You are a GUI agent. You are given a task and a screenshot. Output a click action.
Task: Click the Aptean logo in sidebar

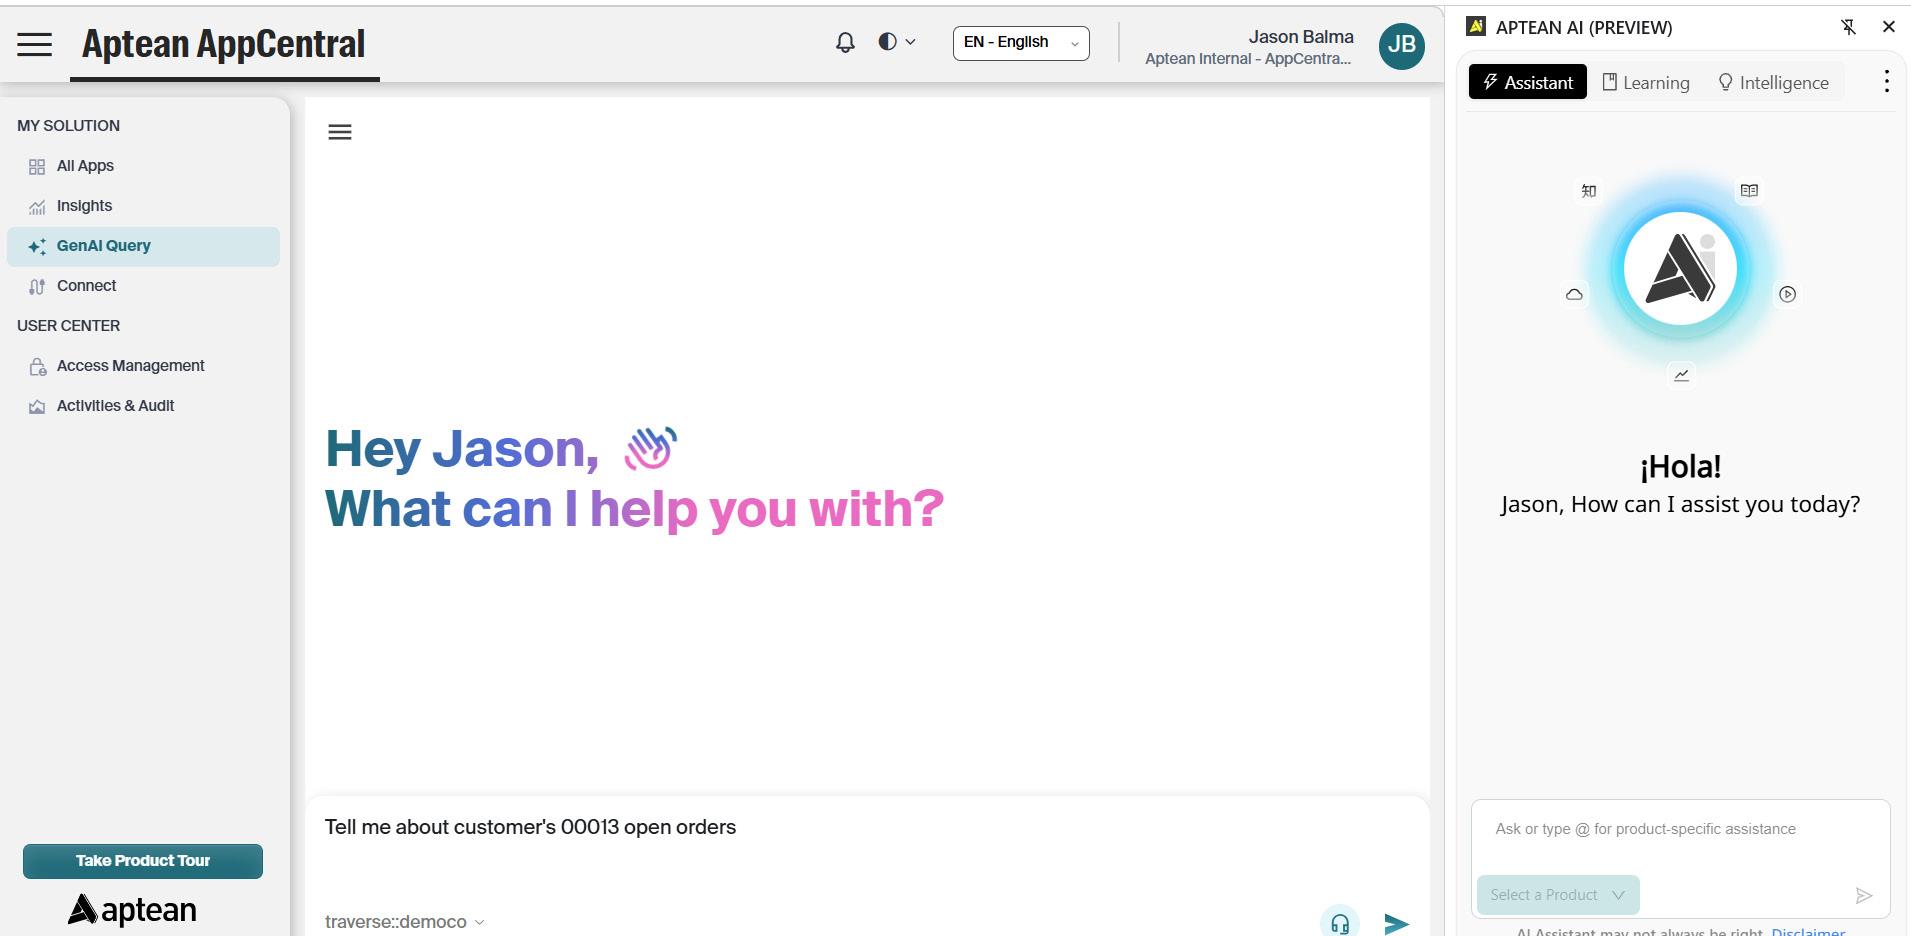132,910
